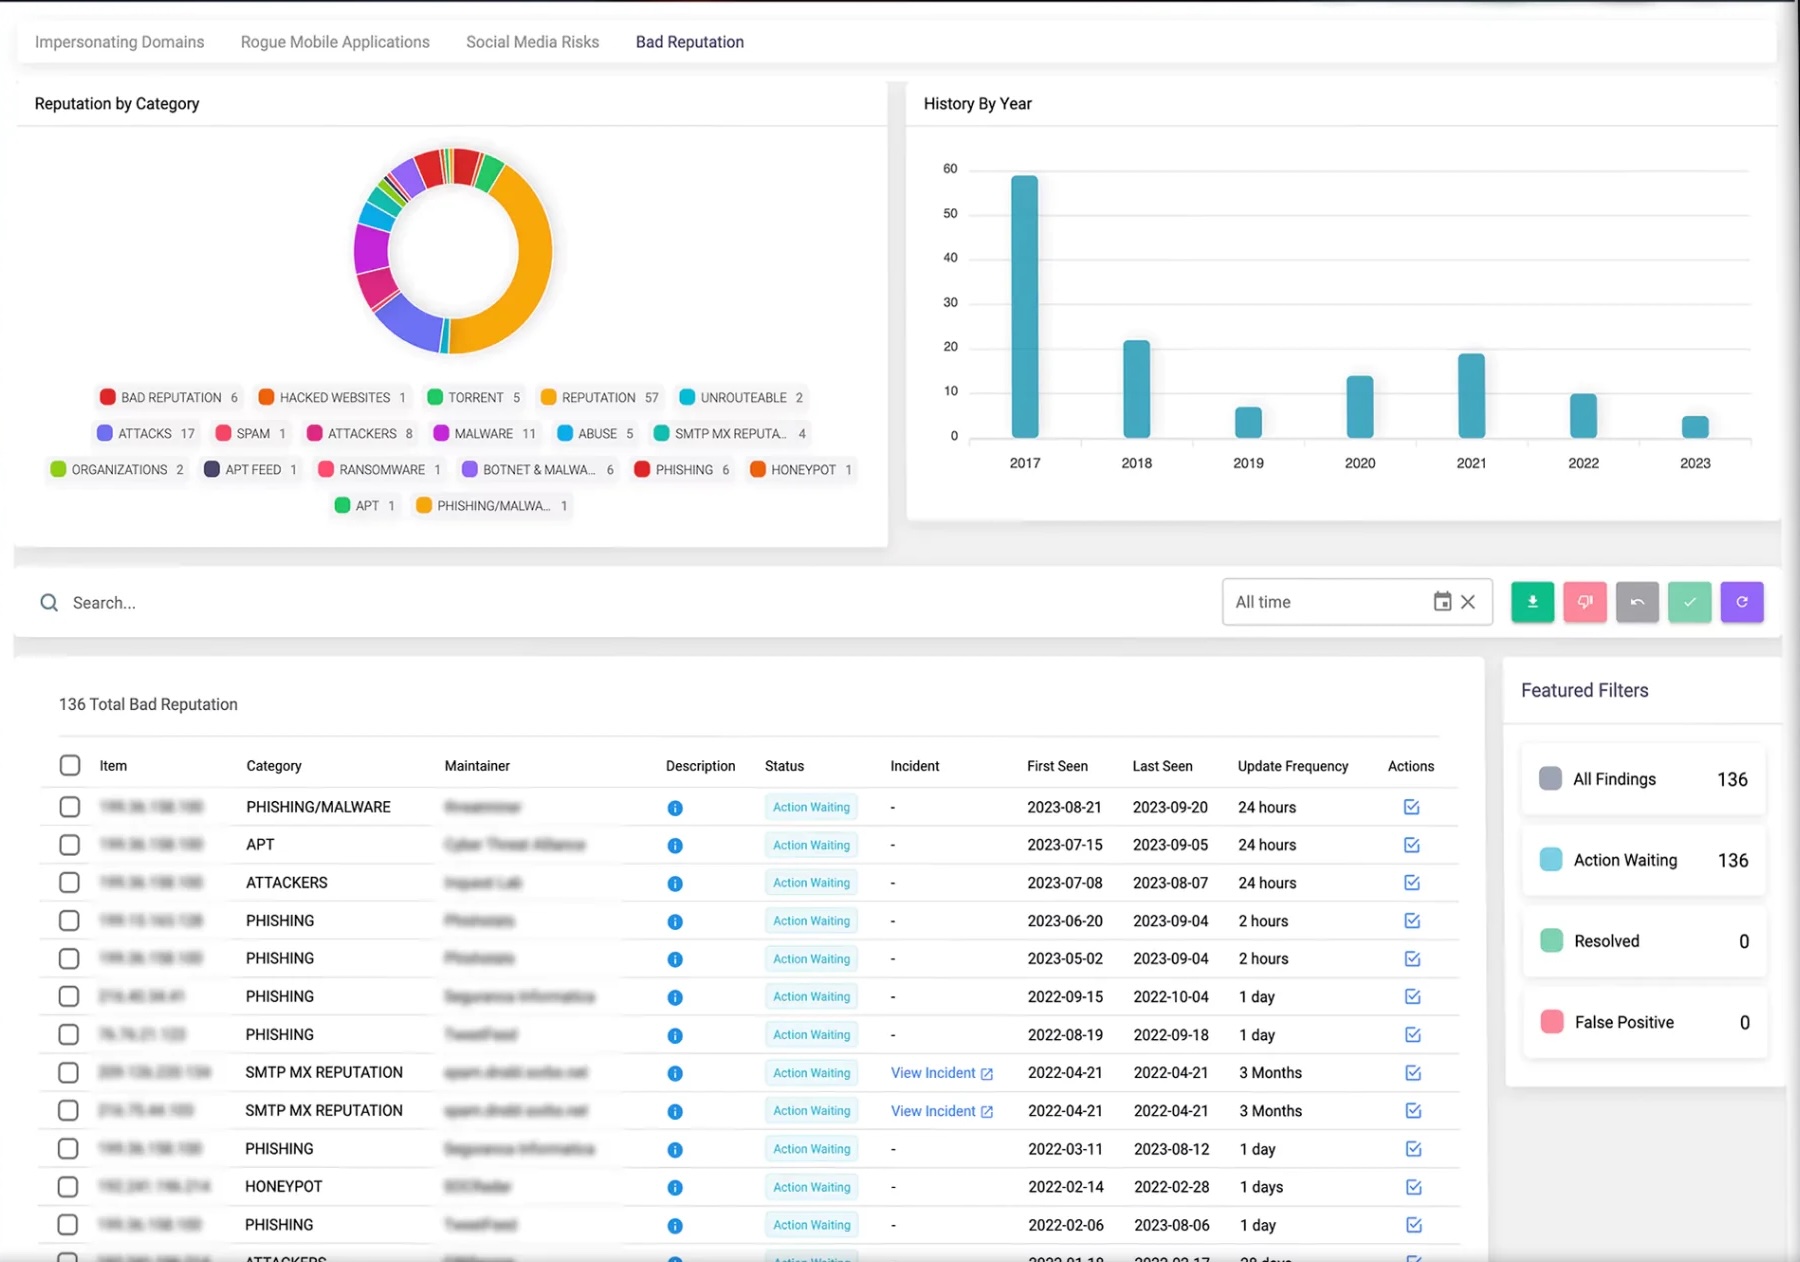The height and width of the screenshot is (1262, 1800).
Task: Open the Social Media Risks tab
Action: point(532,42)
